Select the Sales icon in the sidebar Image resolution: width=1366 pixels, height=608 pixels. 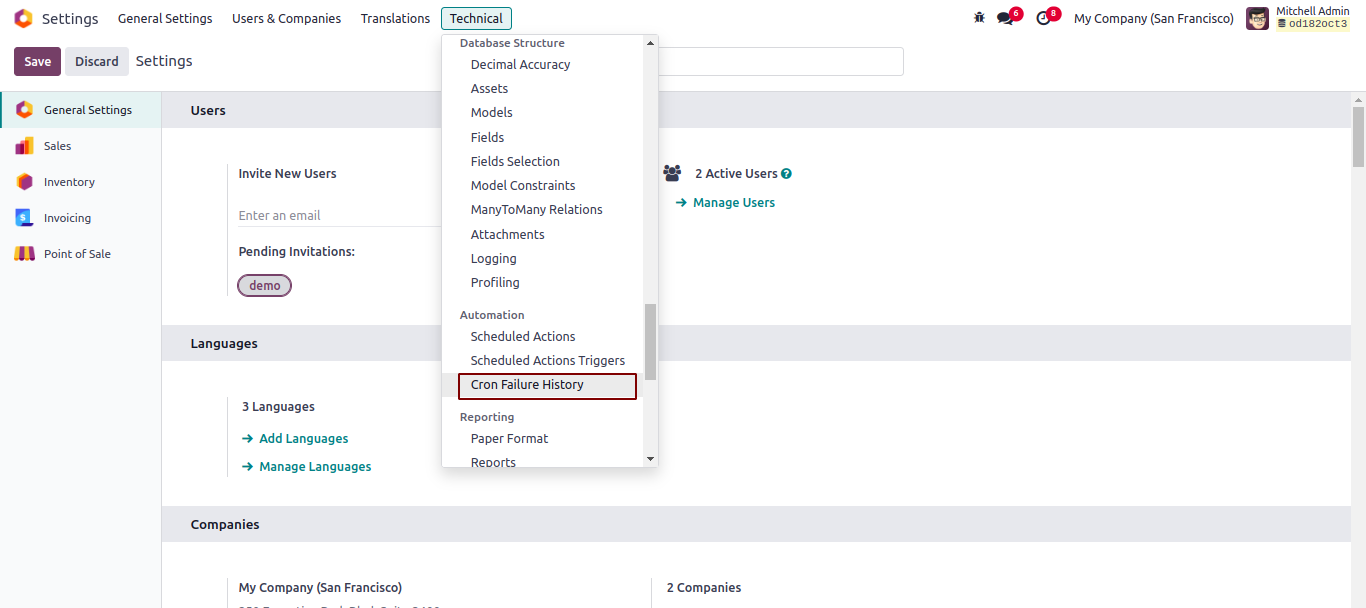pos(24,146)
